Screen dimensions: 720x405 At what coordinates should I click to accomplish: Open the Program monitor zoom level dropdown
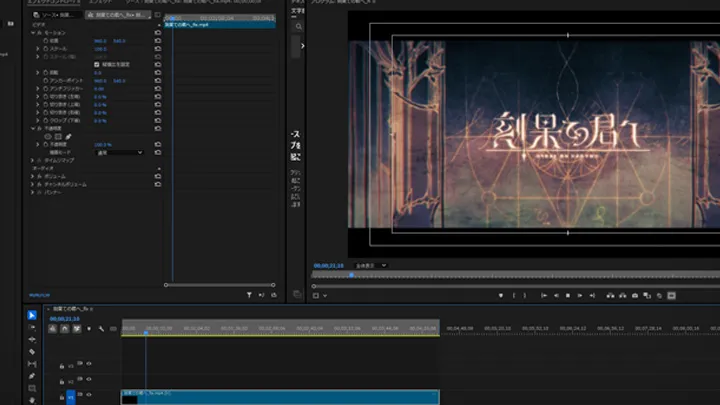pos(371,265)
